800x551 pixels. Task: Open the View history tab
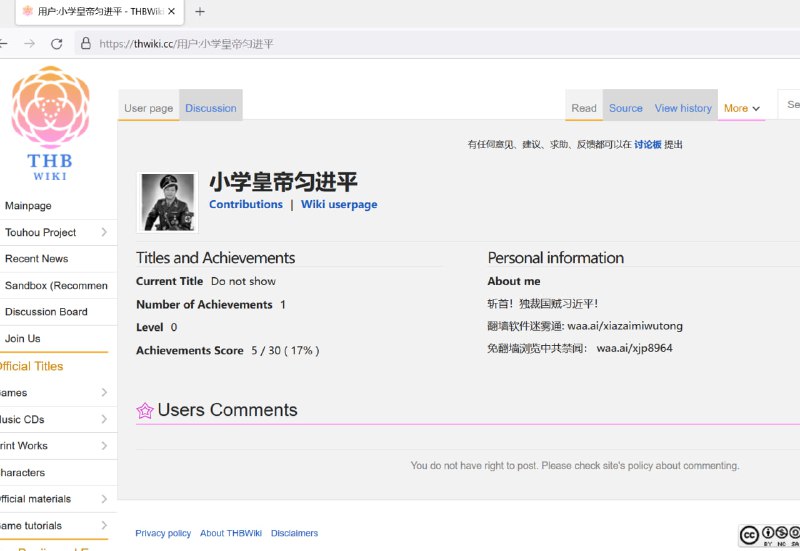pos(683,108)
